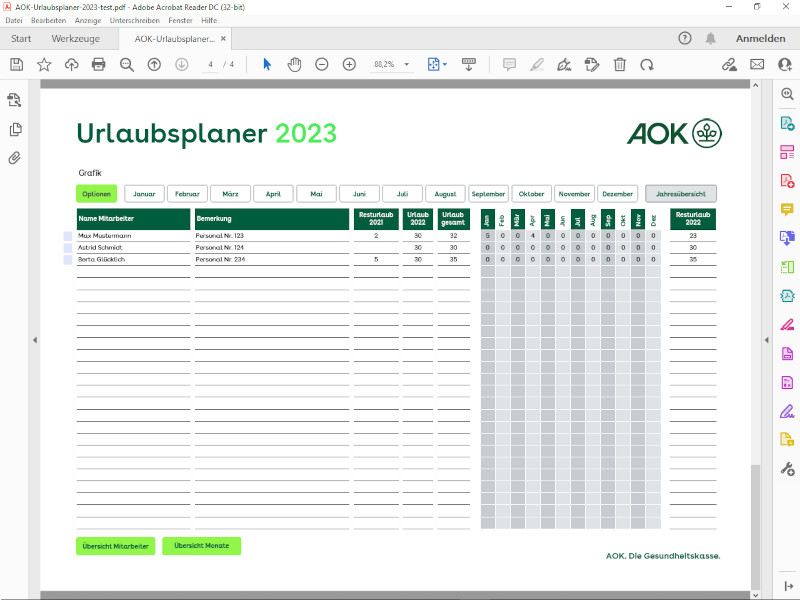
Task: Open the Hilfe menu
Action: 209,20
